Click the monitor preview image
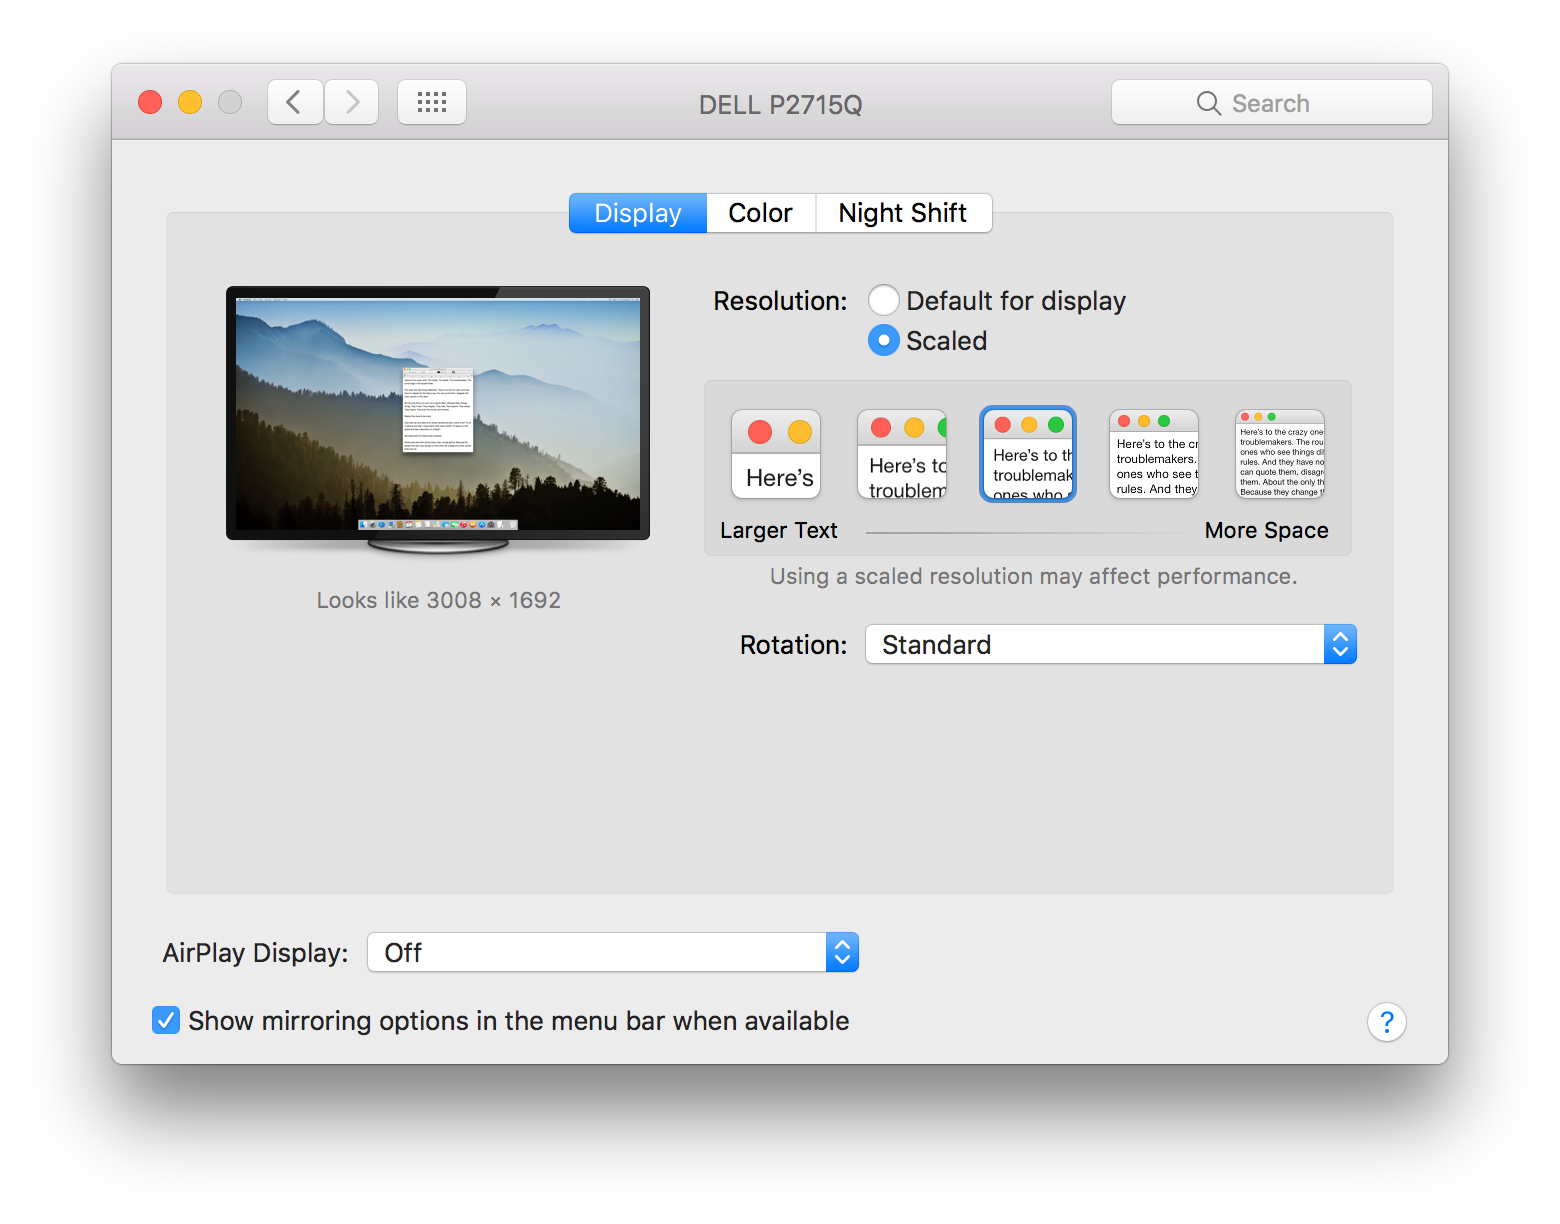Image resolution: width=1560 pixels, height=1224 pixels. coord(438,420)
